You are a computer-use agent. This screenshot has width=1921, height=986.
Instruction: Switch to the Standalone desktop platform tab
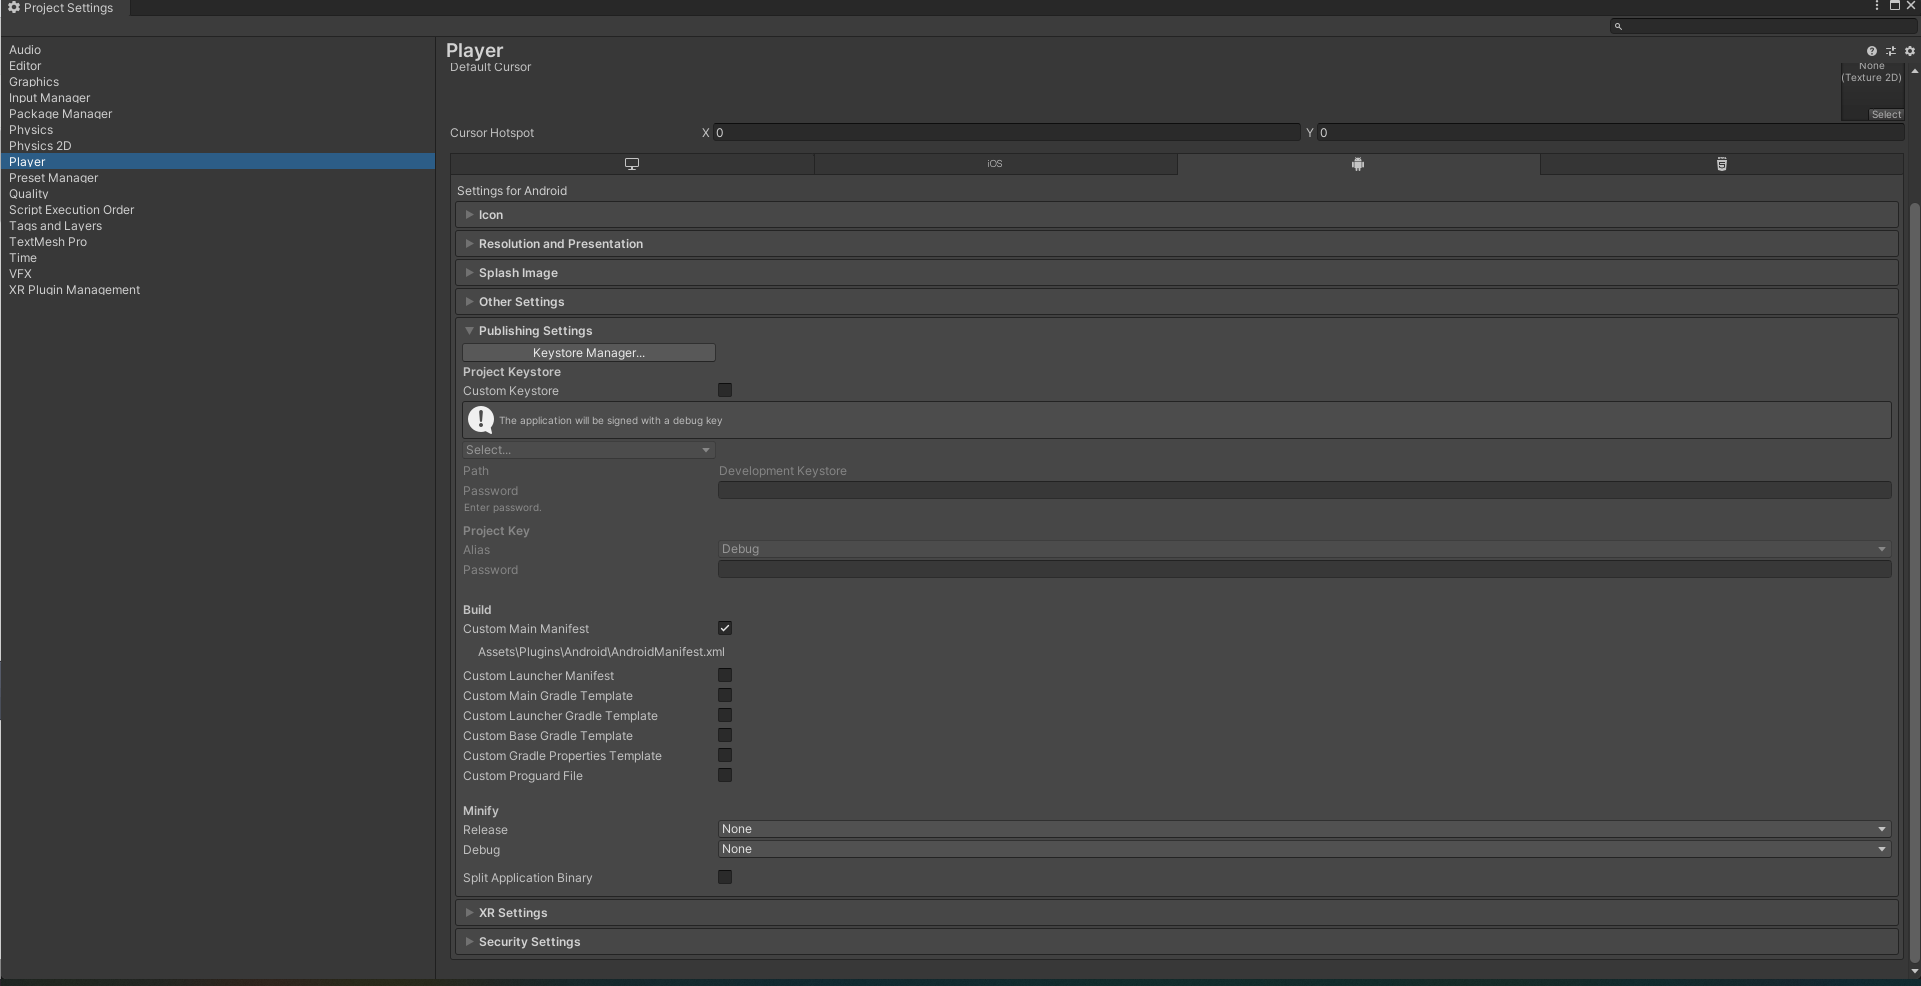632,164
